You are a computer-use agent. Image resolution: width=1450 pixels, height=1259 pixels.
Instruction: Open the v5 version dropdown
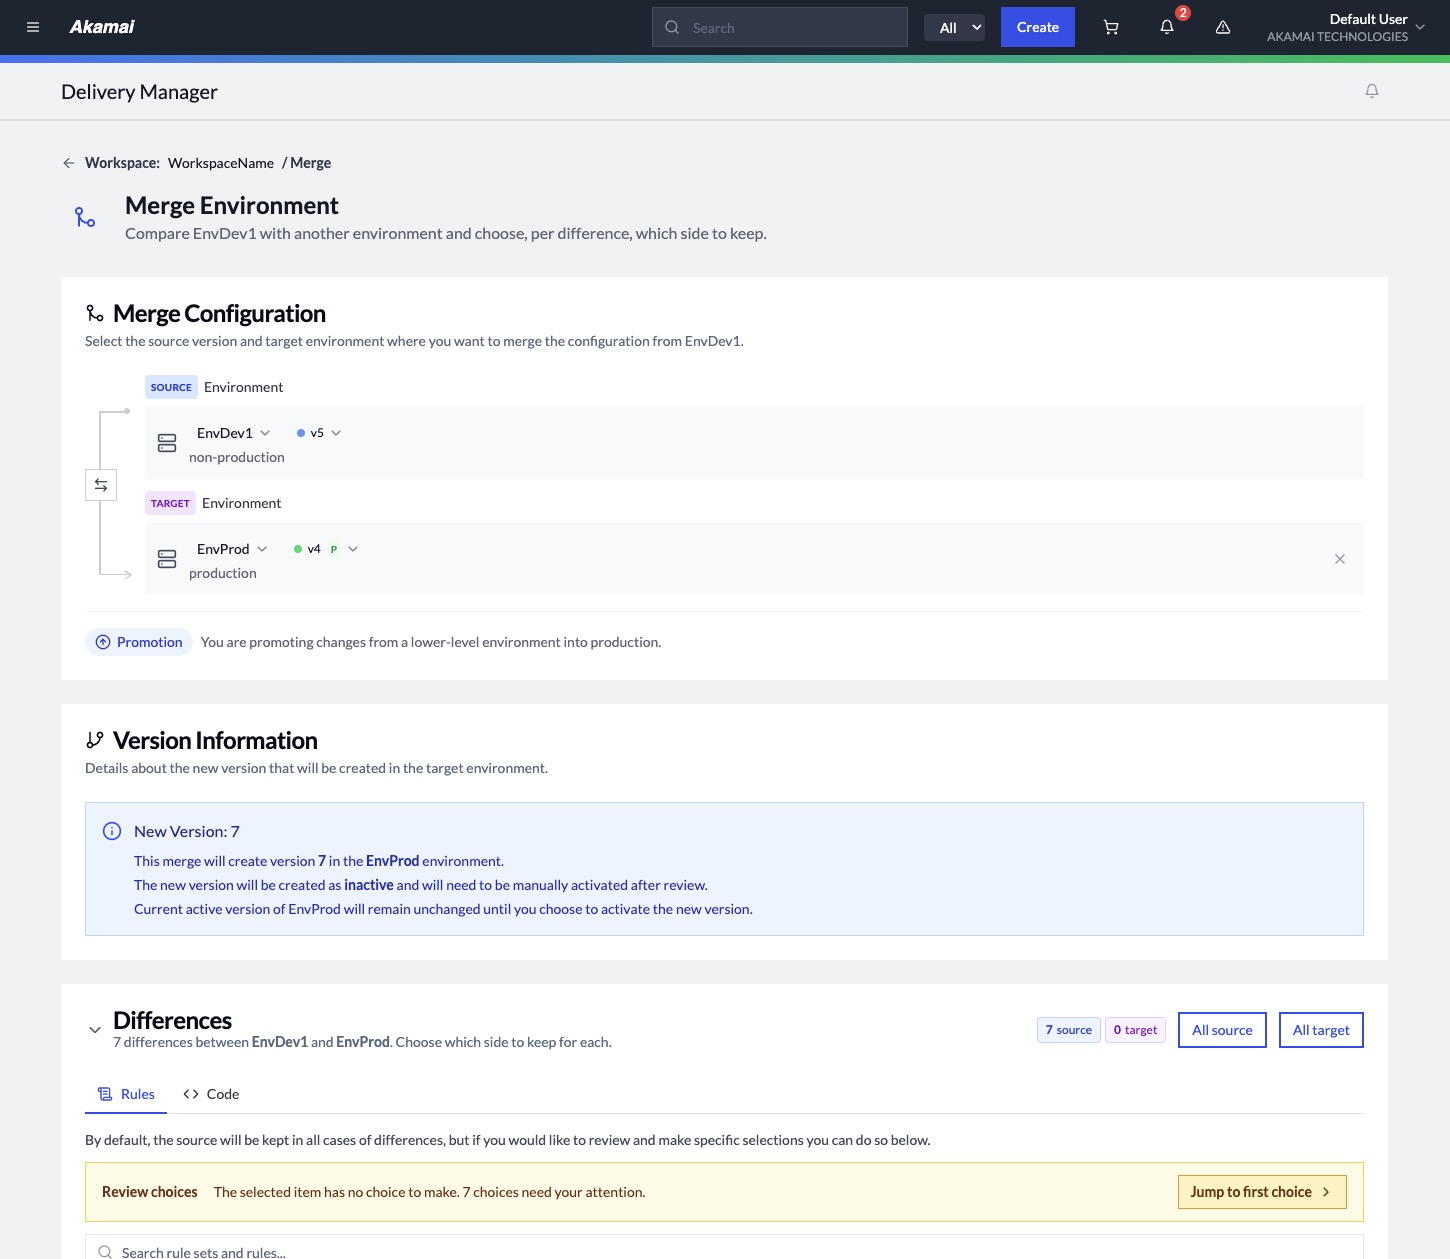click(x=319, y=433)
